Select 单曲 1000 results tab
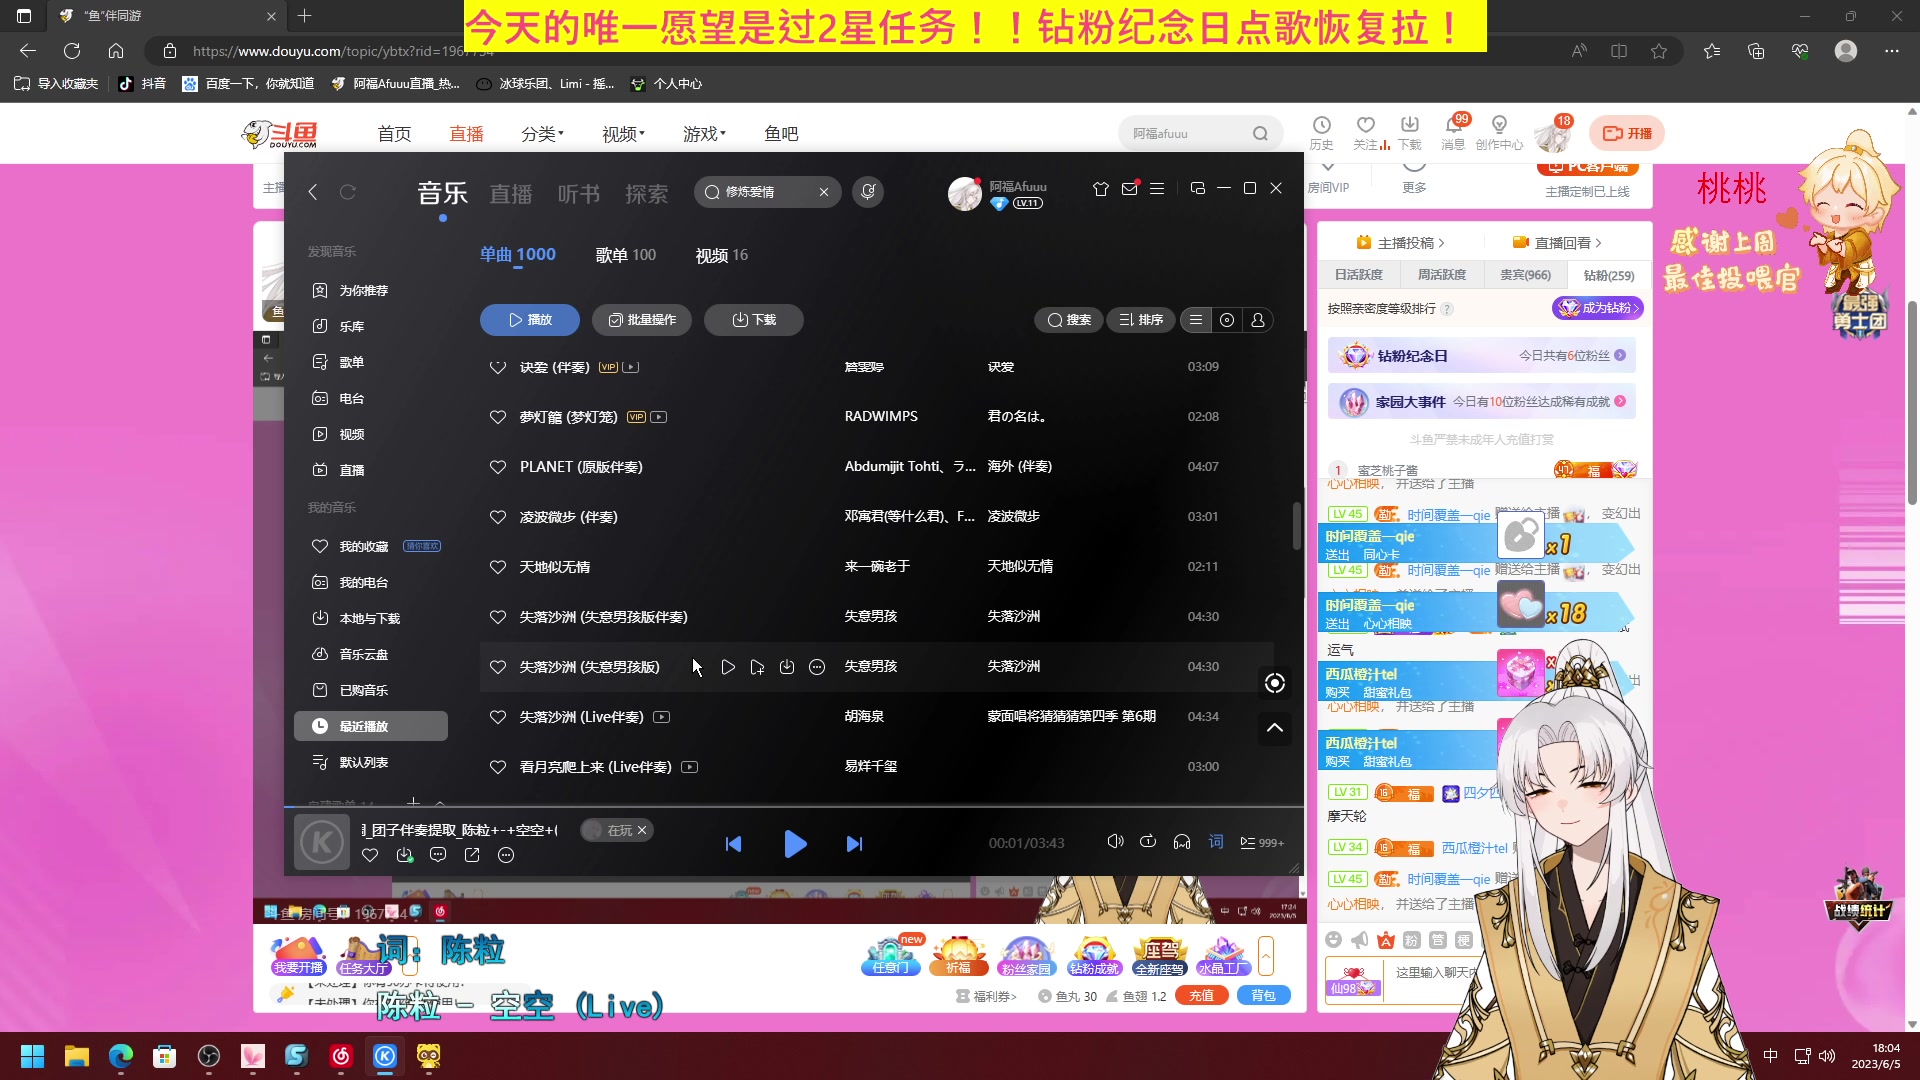 pos(518,255)
